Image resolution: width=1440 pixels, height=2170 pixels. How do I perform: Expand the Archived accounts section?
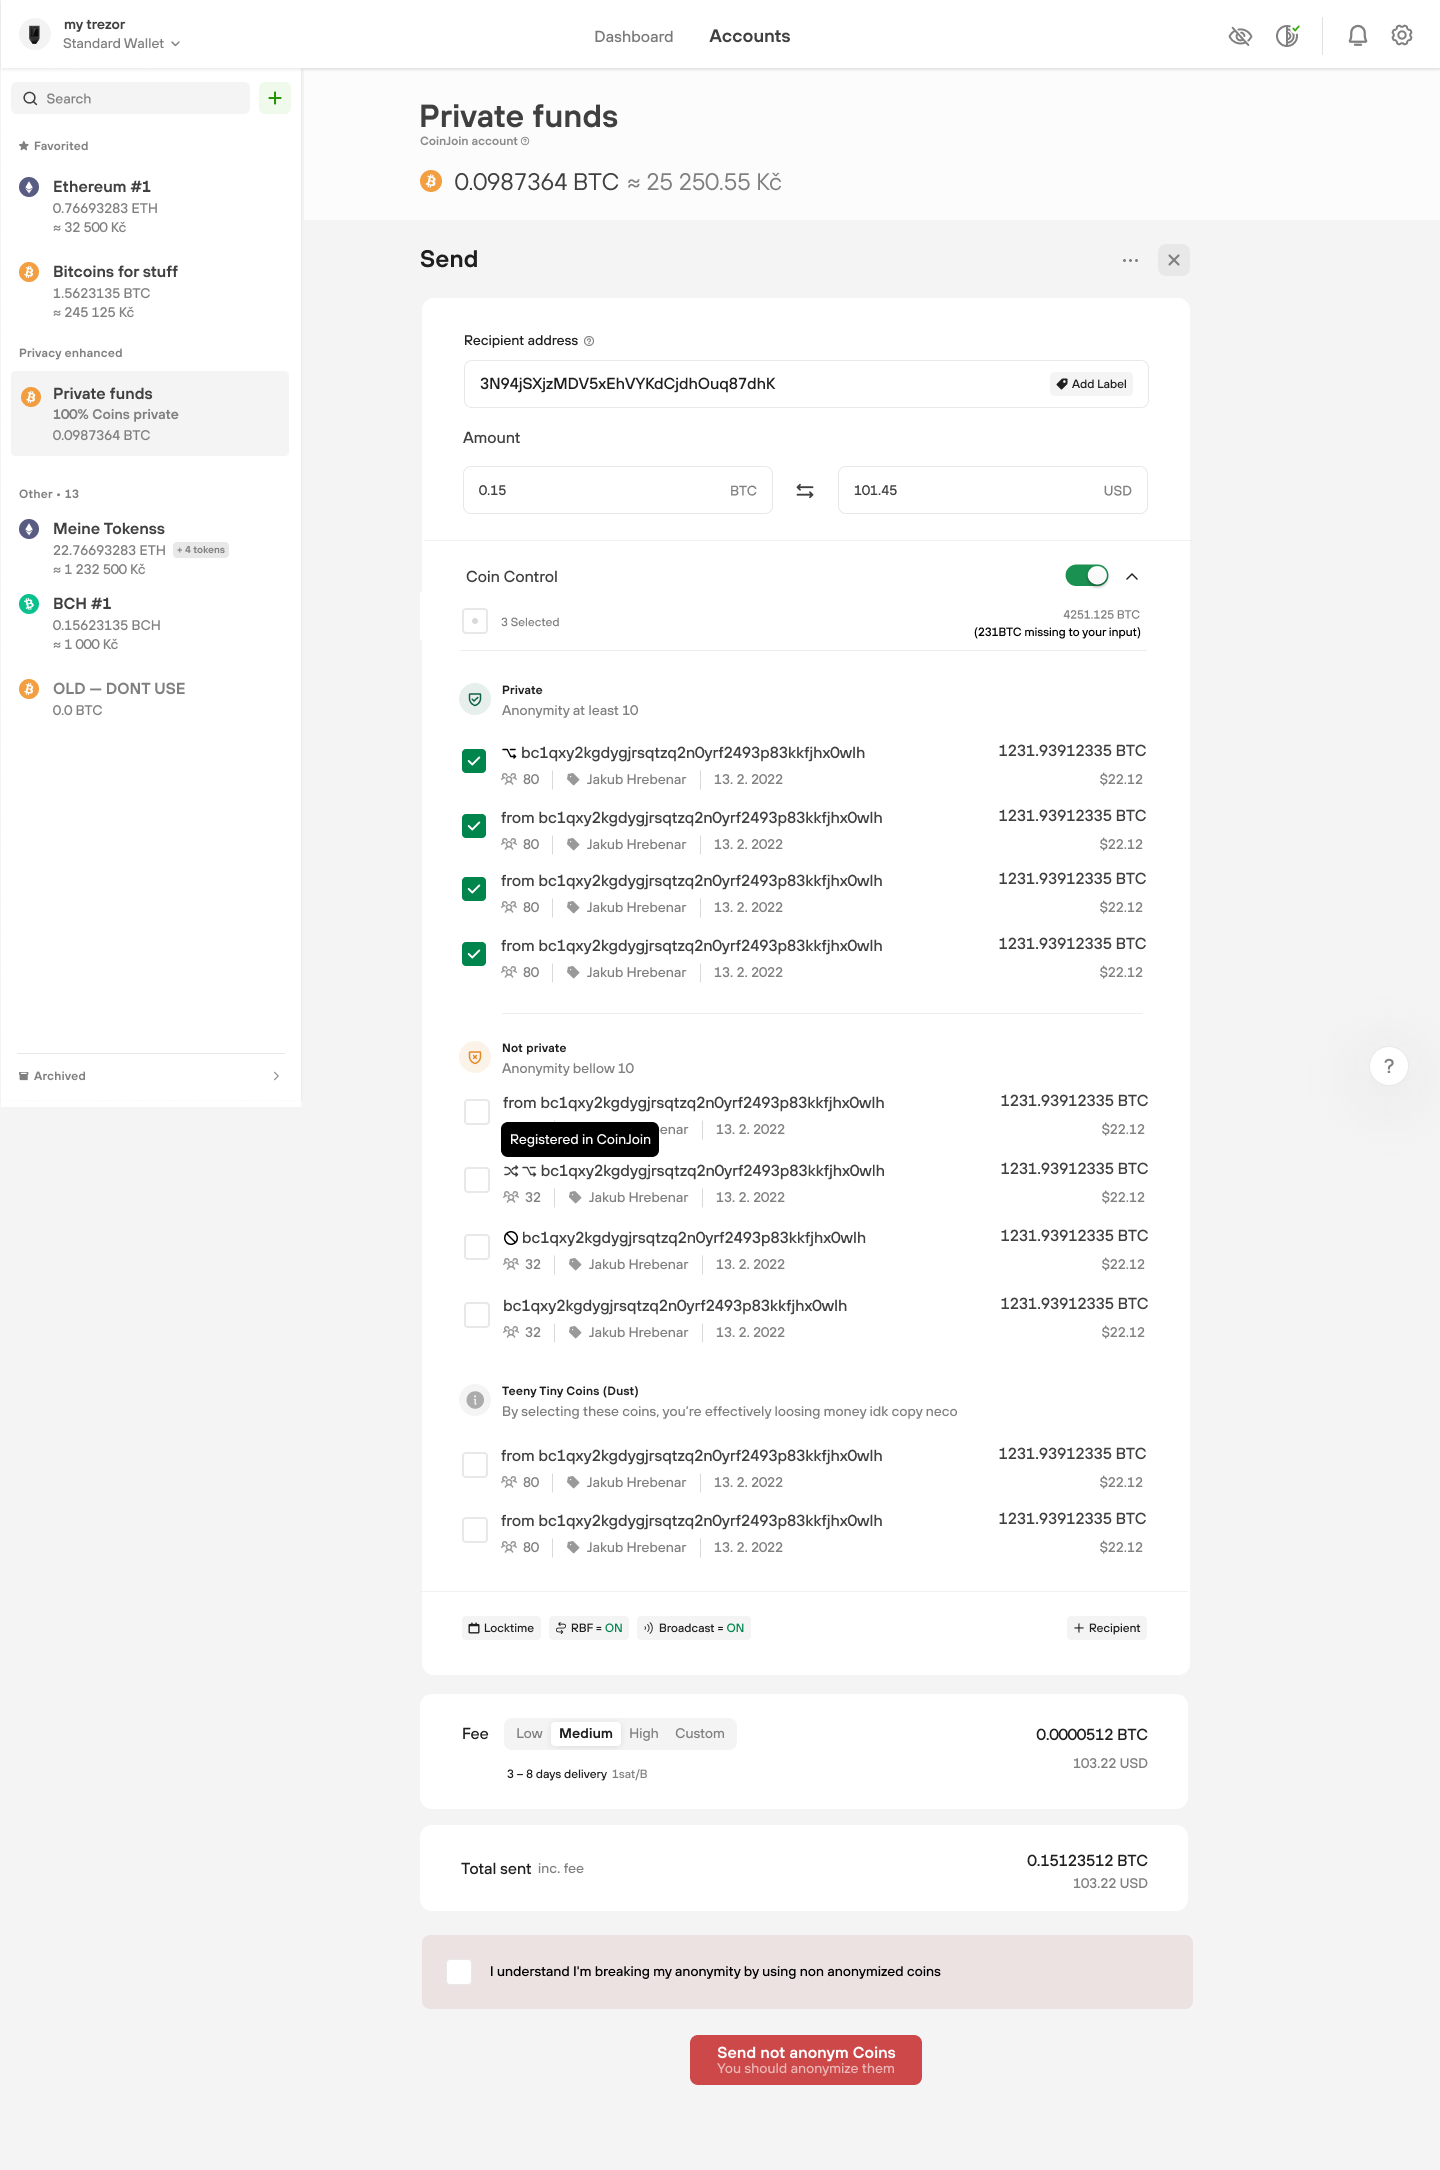point(150,1076)
